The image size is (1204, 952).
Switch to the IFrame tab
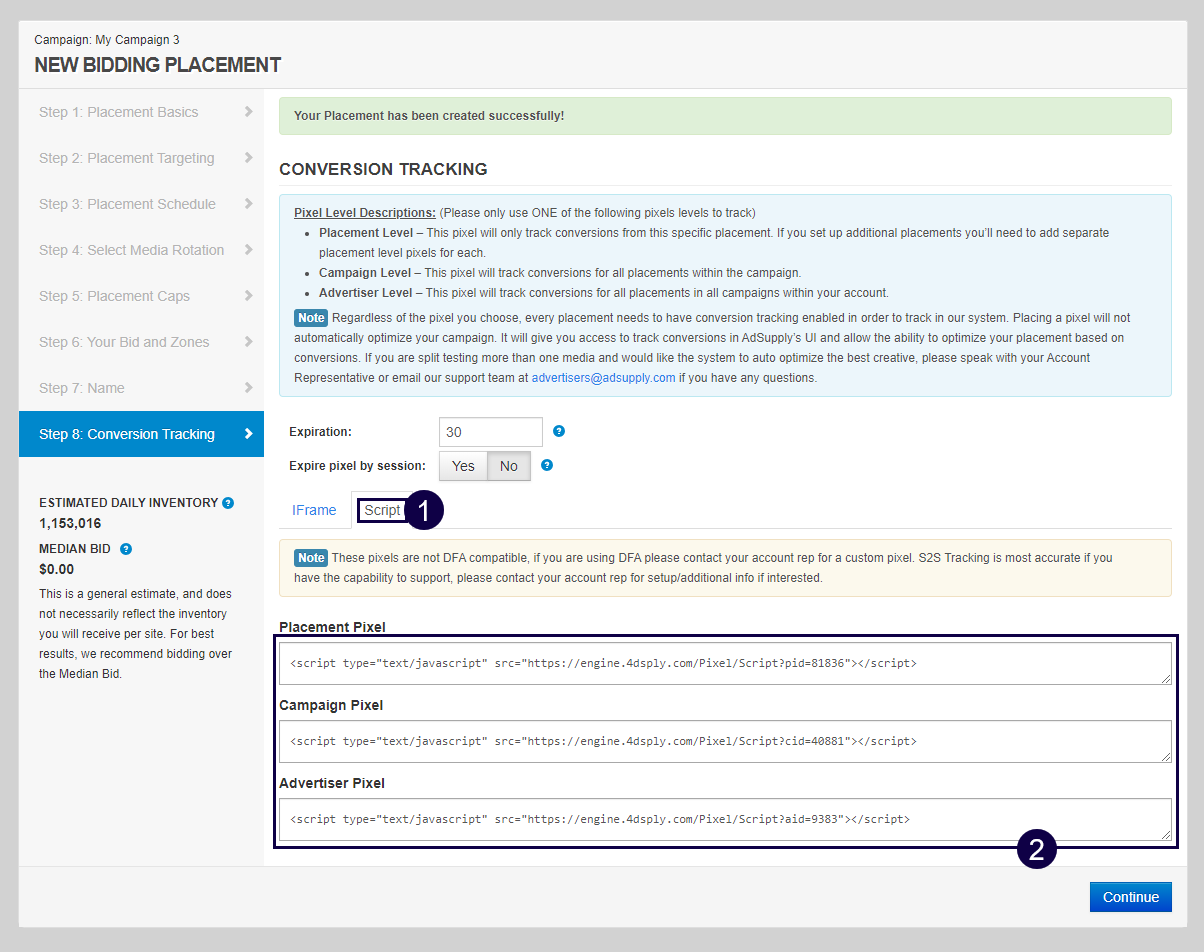coord(314,510)
